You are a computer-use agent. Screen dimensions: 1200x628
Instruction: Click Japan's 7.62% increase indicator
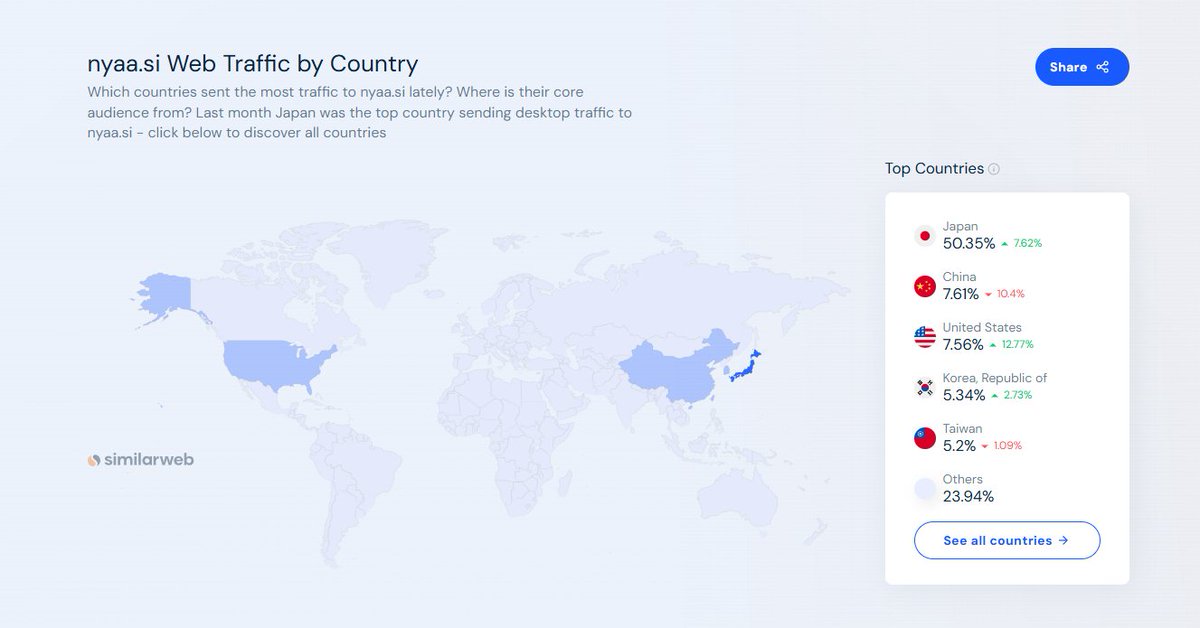1021,244
